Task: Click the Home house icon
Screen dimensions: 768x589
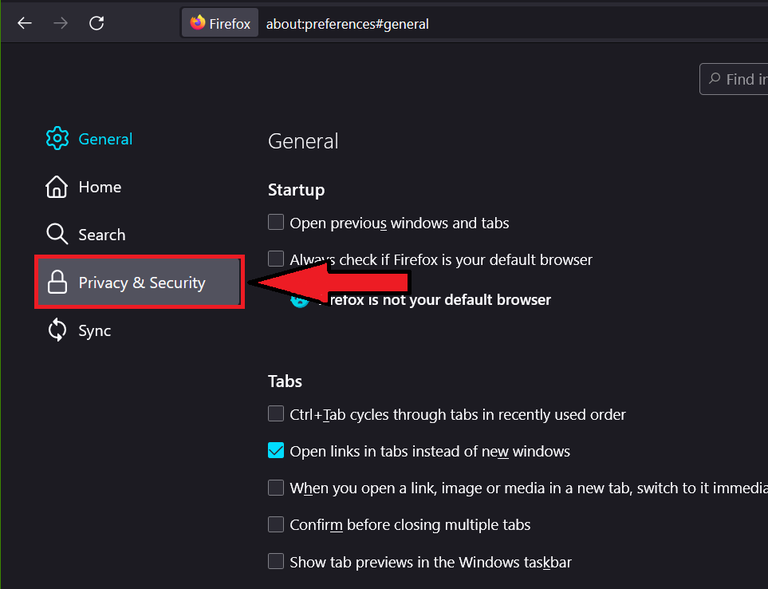Action: (57, 187)
